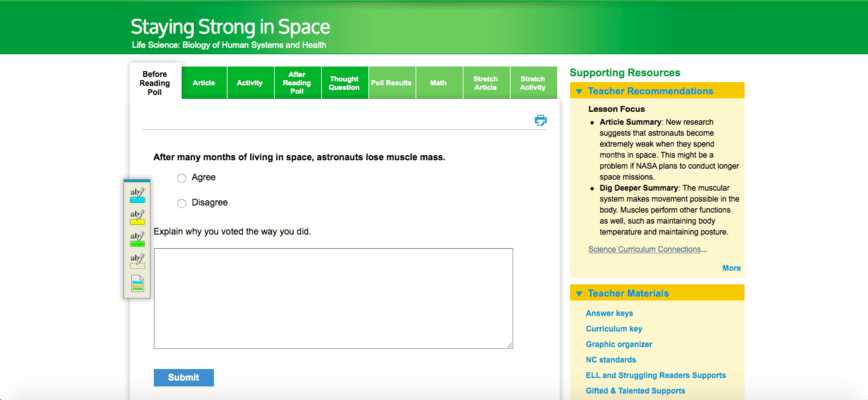Choose the Agree radio button
This screenshot has width=868, height=400.
(182, 178)
